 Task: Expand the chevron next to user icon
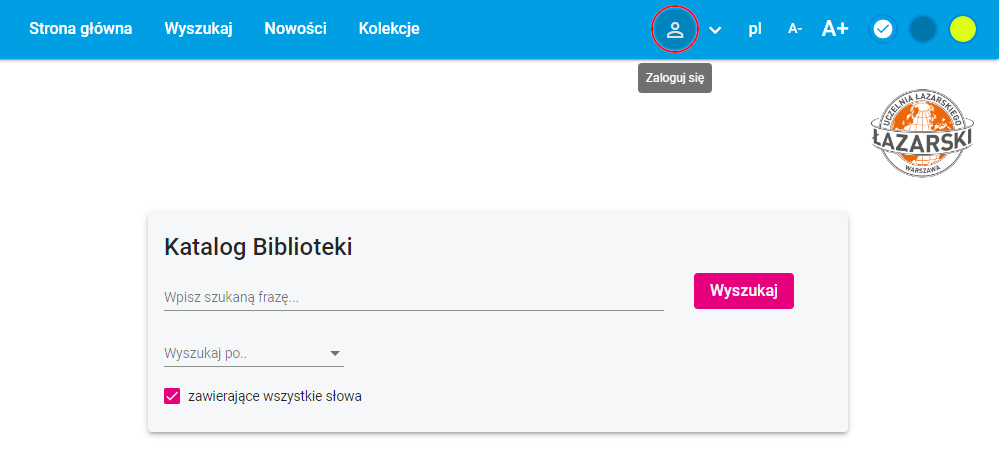coord(715,30)
